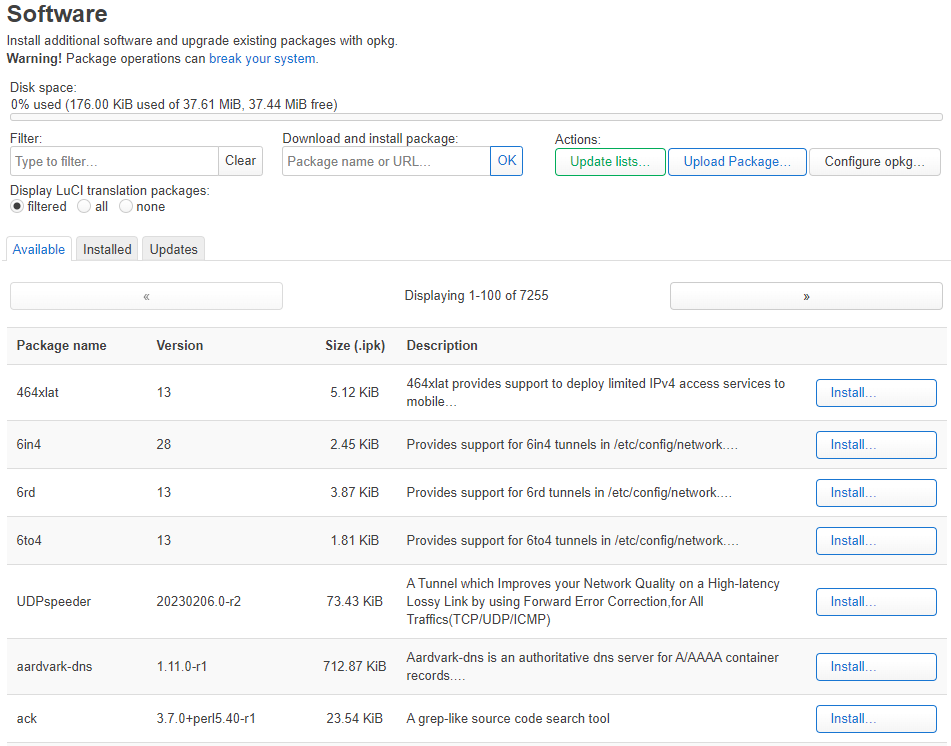Viewport: 951px width, 746px height.
Task: Follow the 'break your system' link
Action: click(x=262, y=59)
